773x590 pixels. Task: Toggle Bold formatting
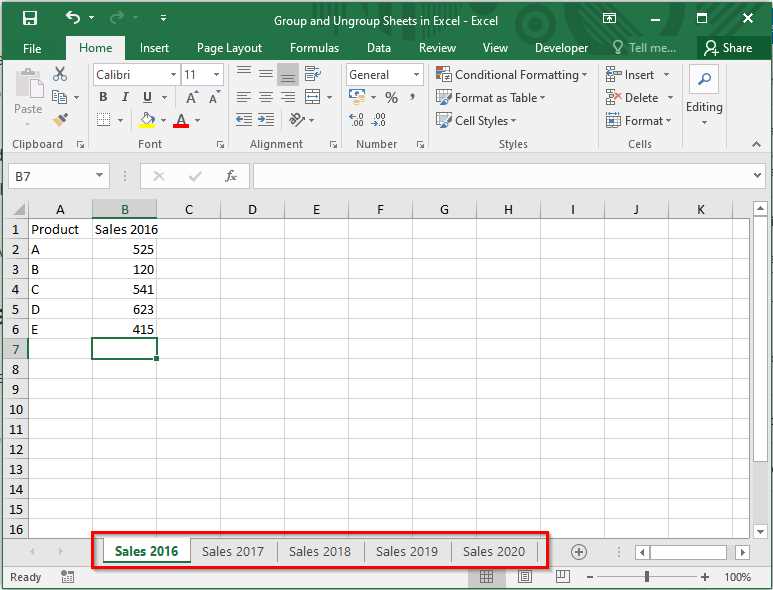pyautogui.click(x=103, y=97)
